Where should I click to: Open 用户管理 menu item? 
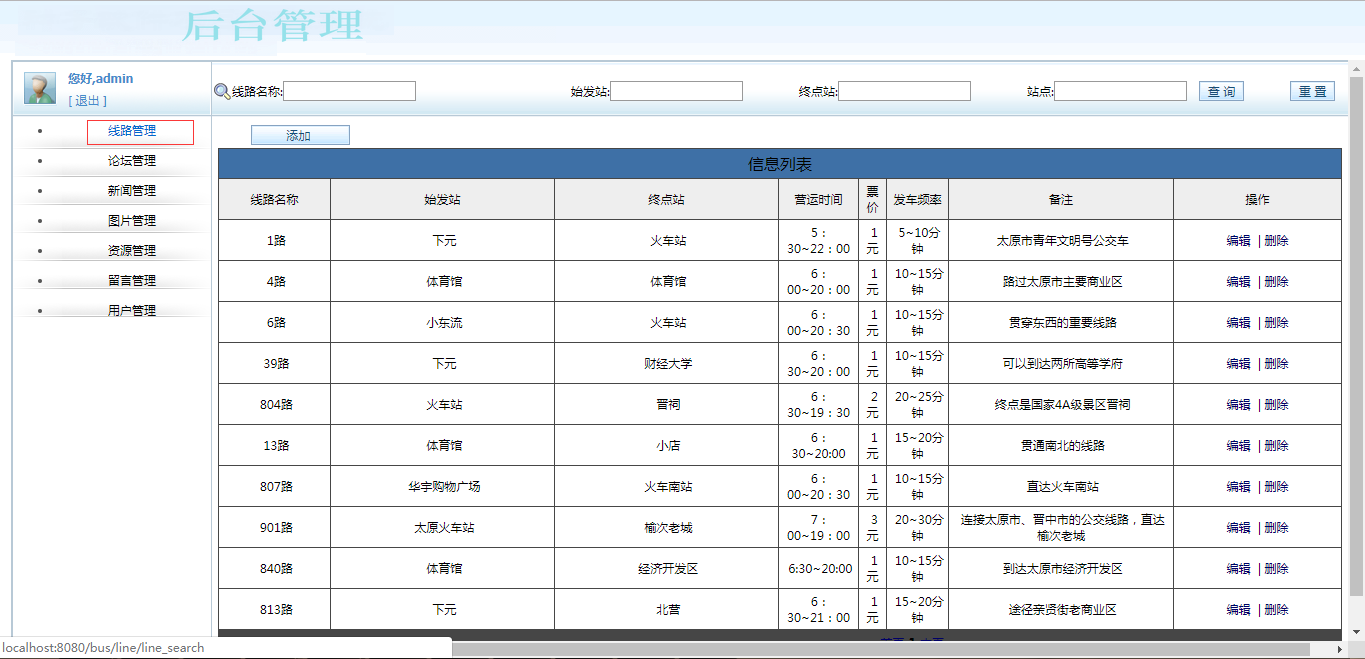(x=132, y=311)
